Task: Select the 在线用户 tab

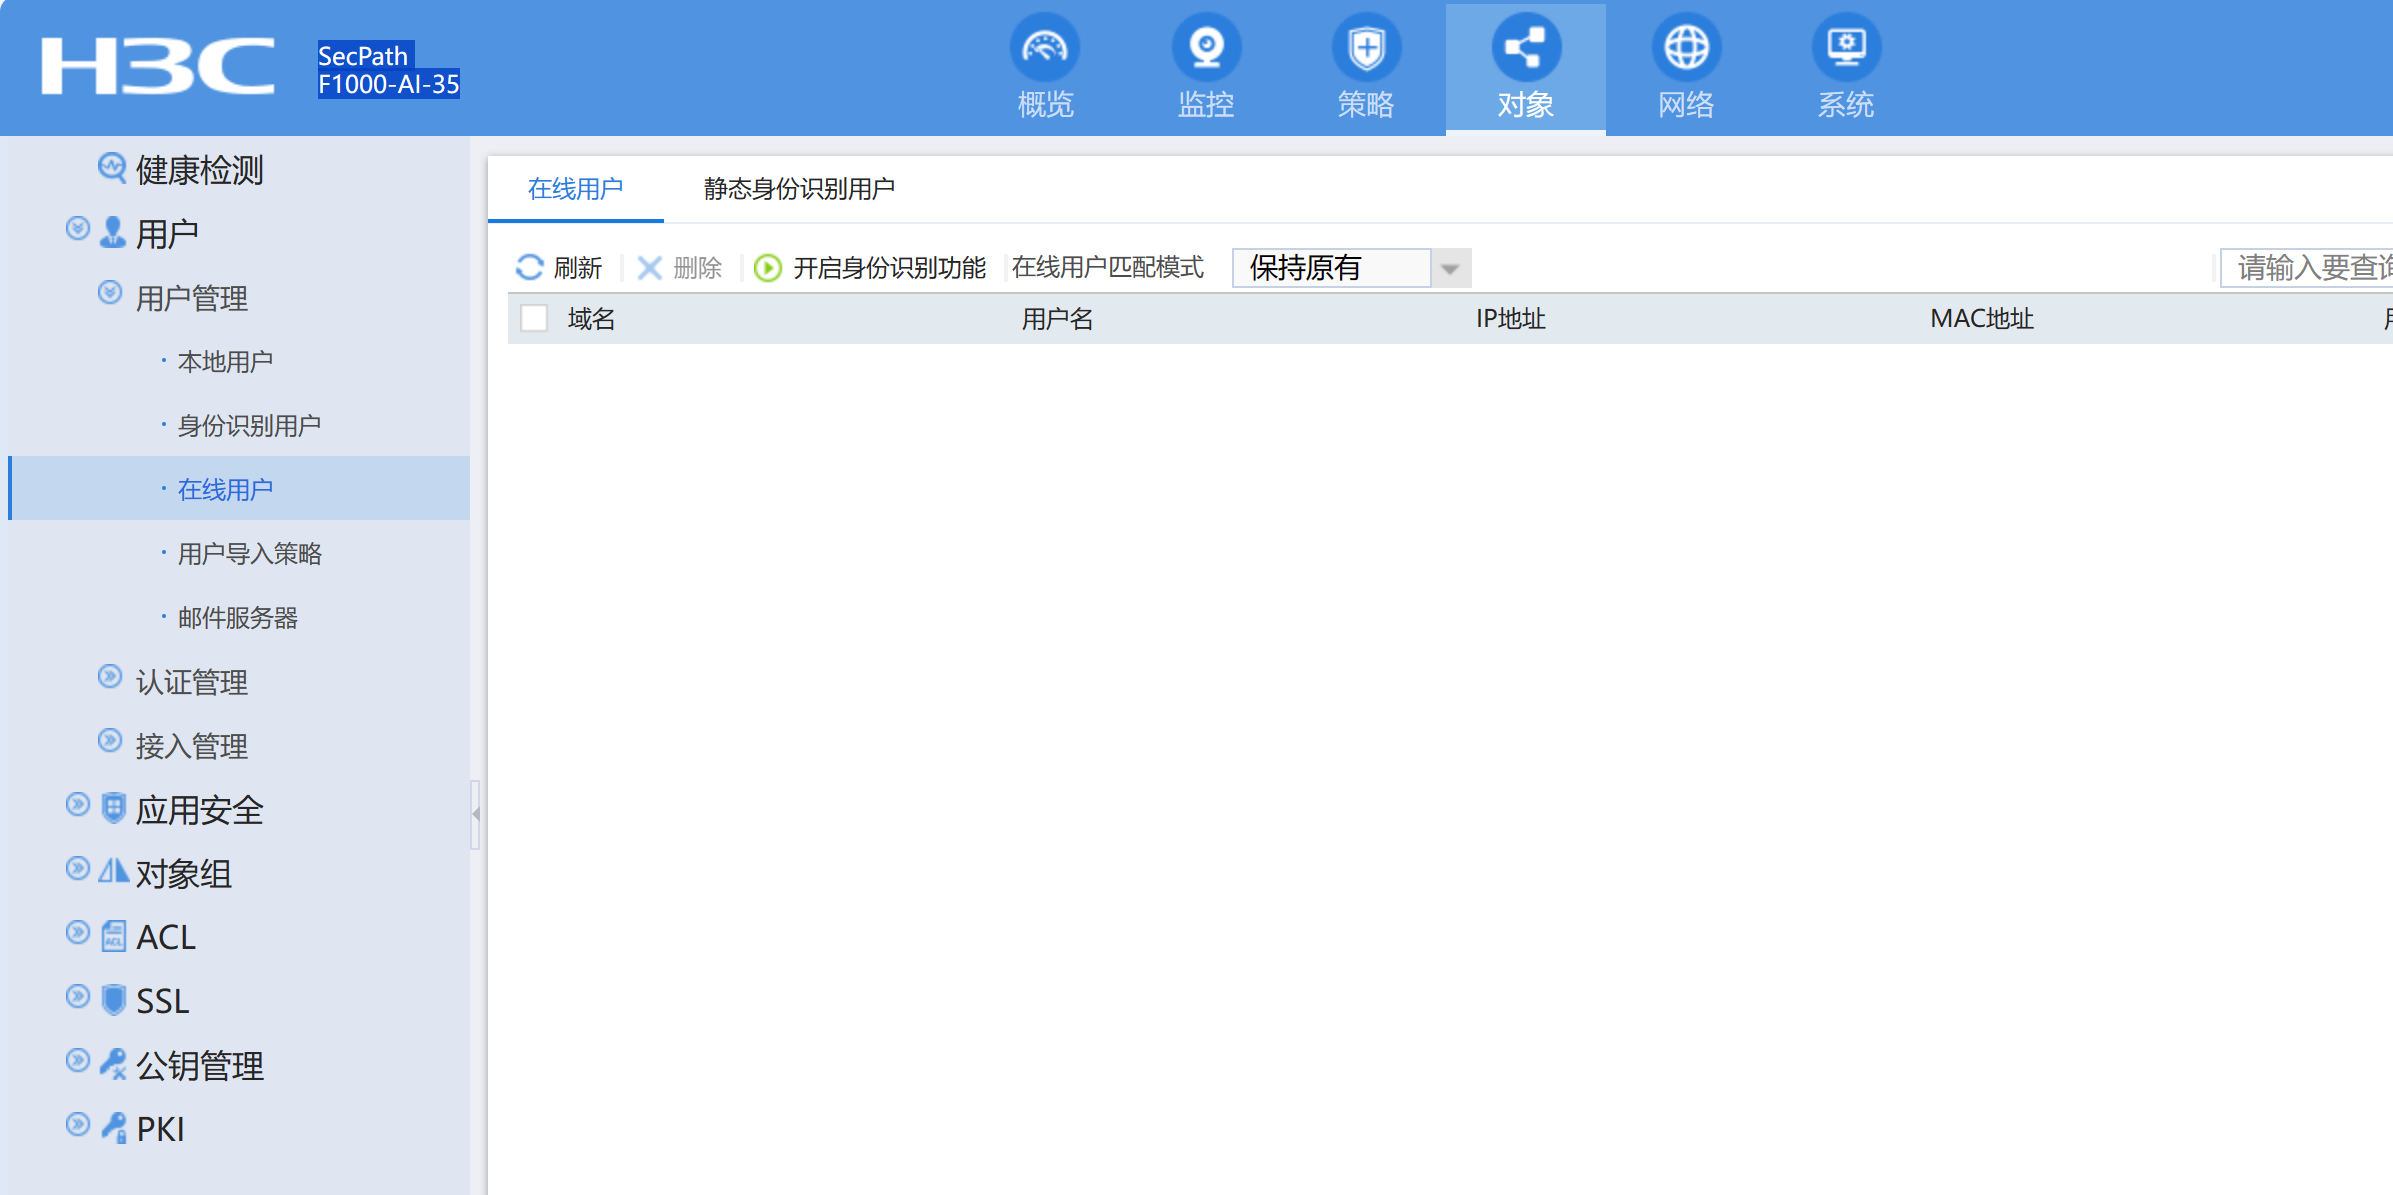Action: 575,189
